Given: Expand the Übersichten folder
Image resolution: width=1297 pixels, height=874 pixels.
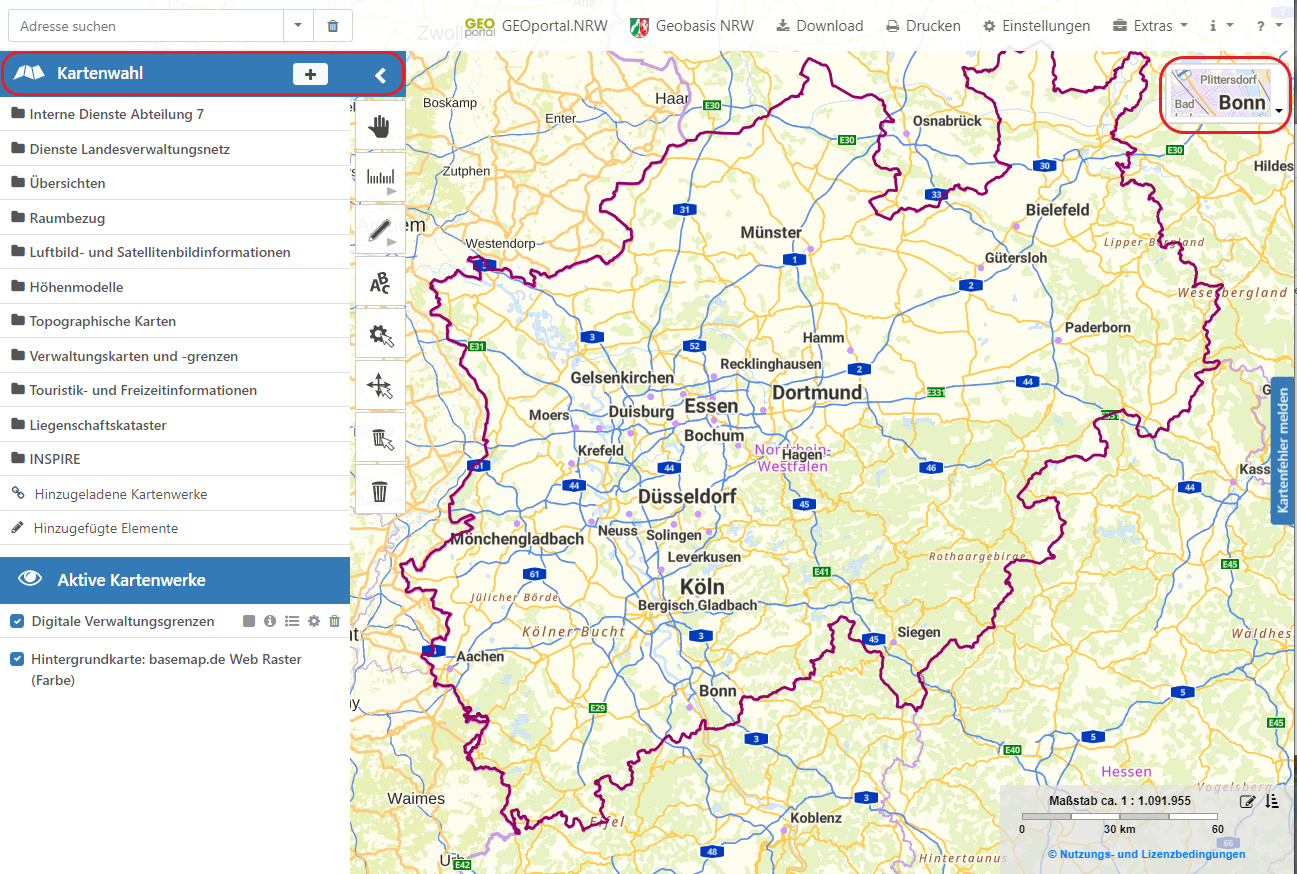Looking at the screenshot, I should [175, 183].
